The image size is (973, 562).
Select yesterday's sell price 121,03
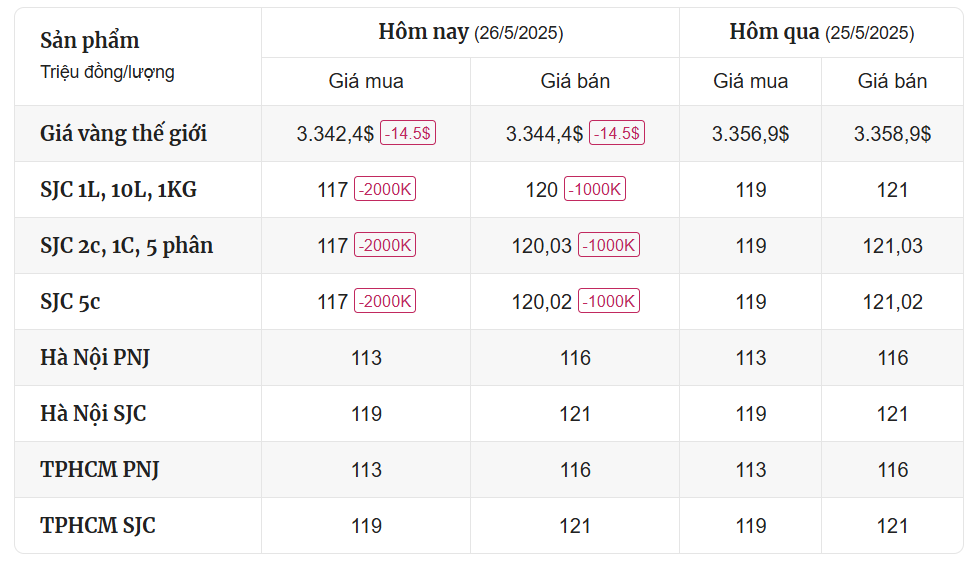[892, 246]
